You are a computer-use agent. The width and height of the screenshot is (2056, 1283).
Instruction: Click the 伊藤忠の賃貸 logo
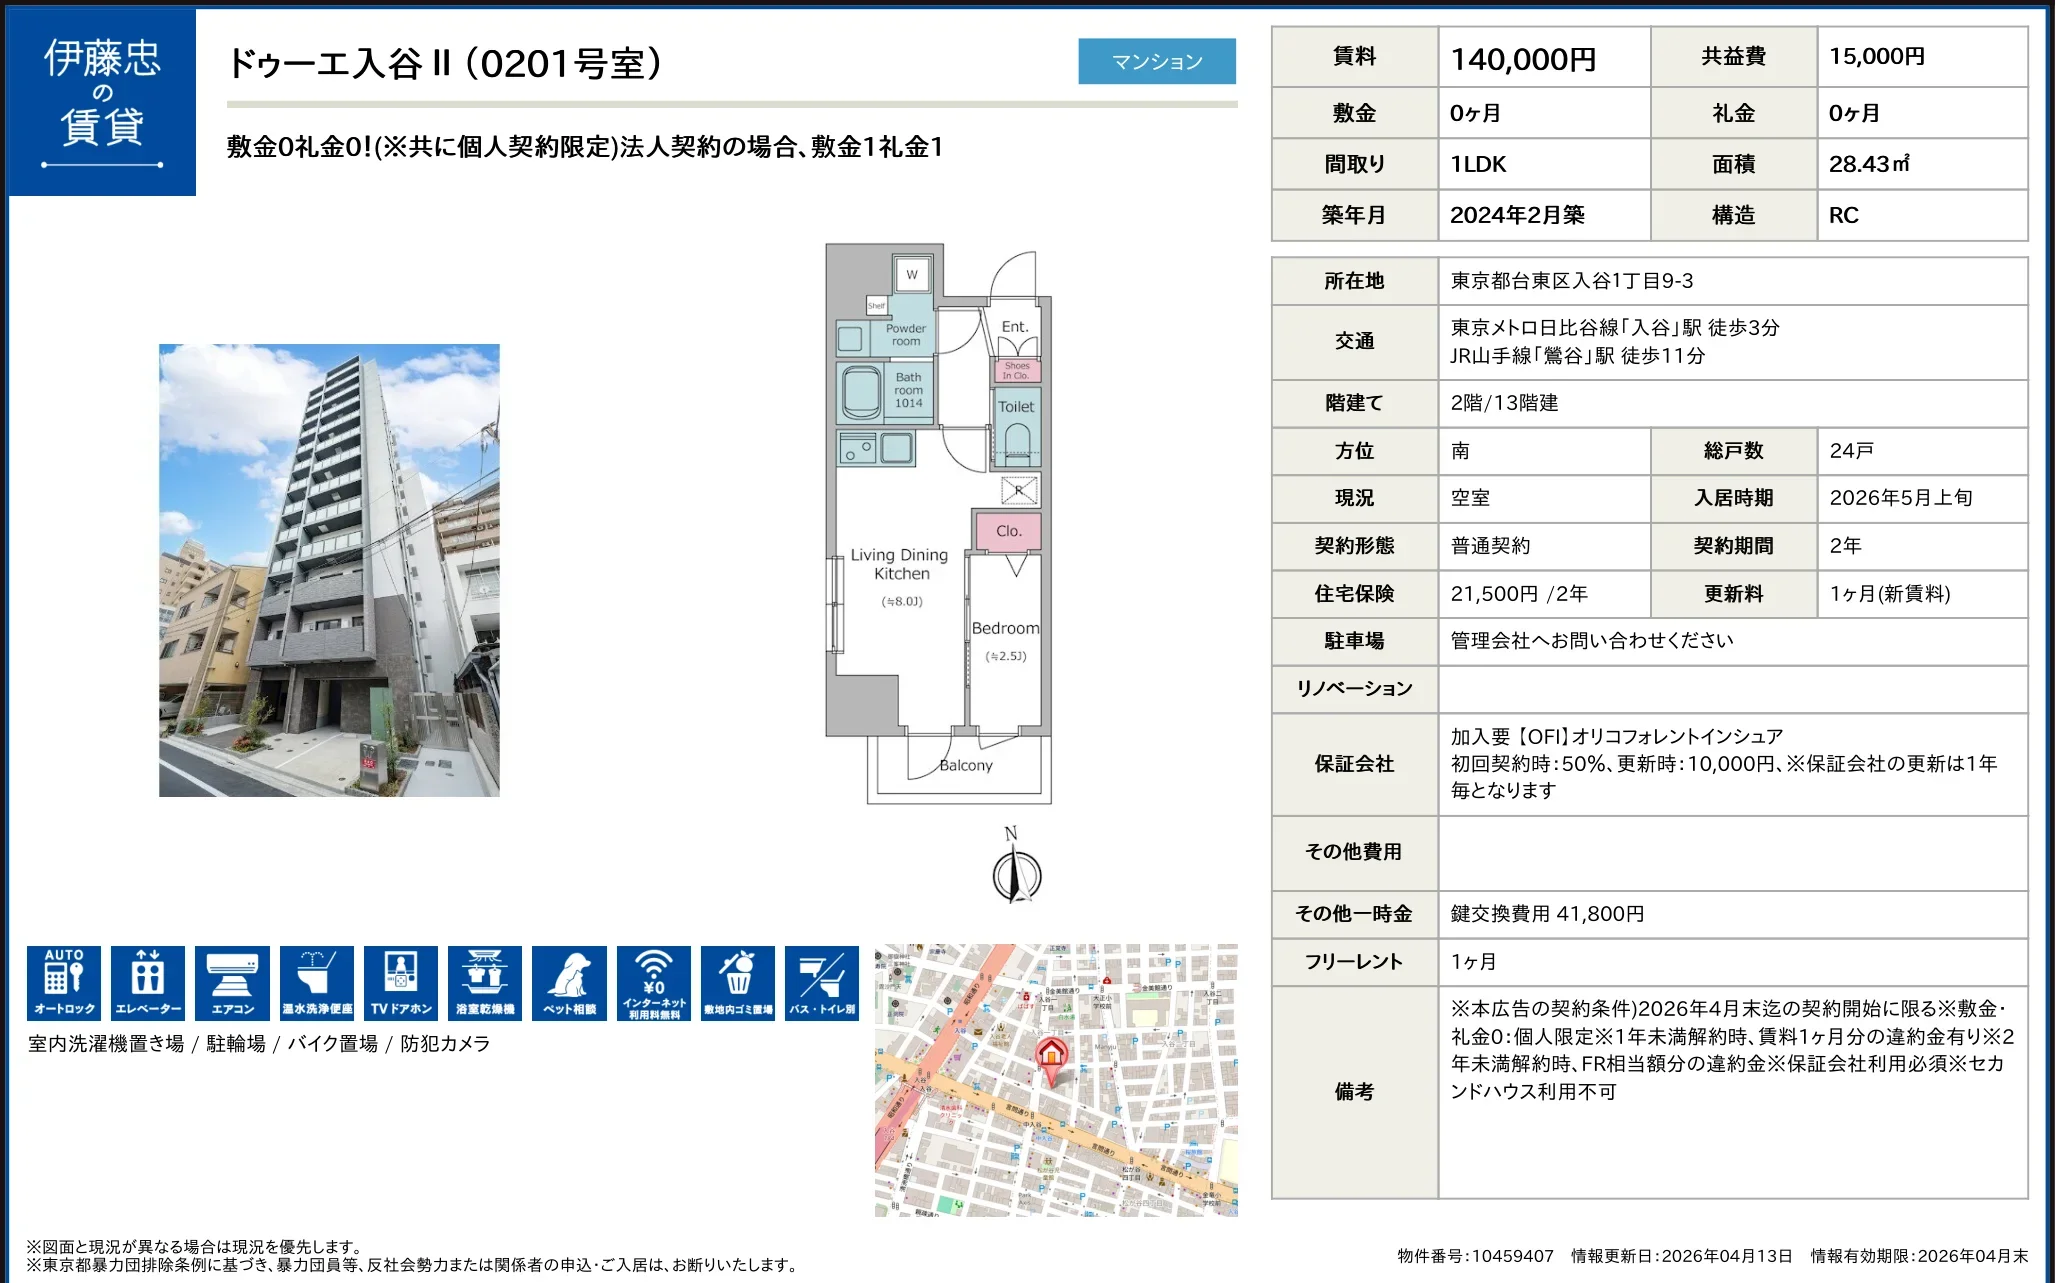101,100
